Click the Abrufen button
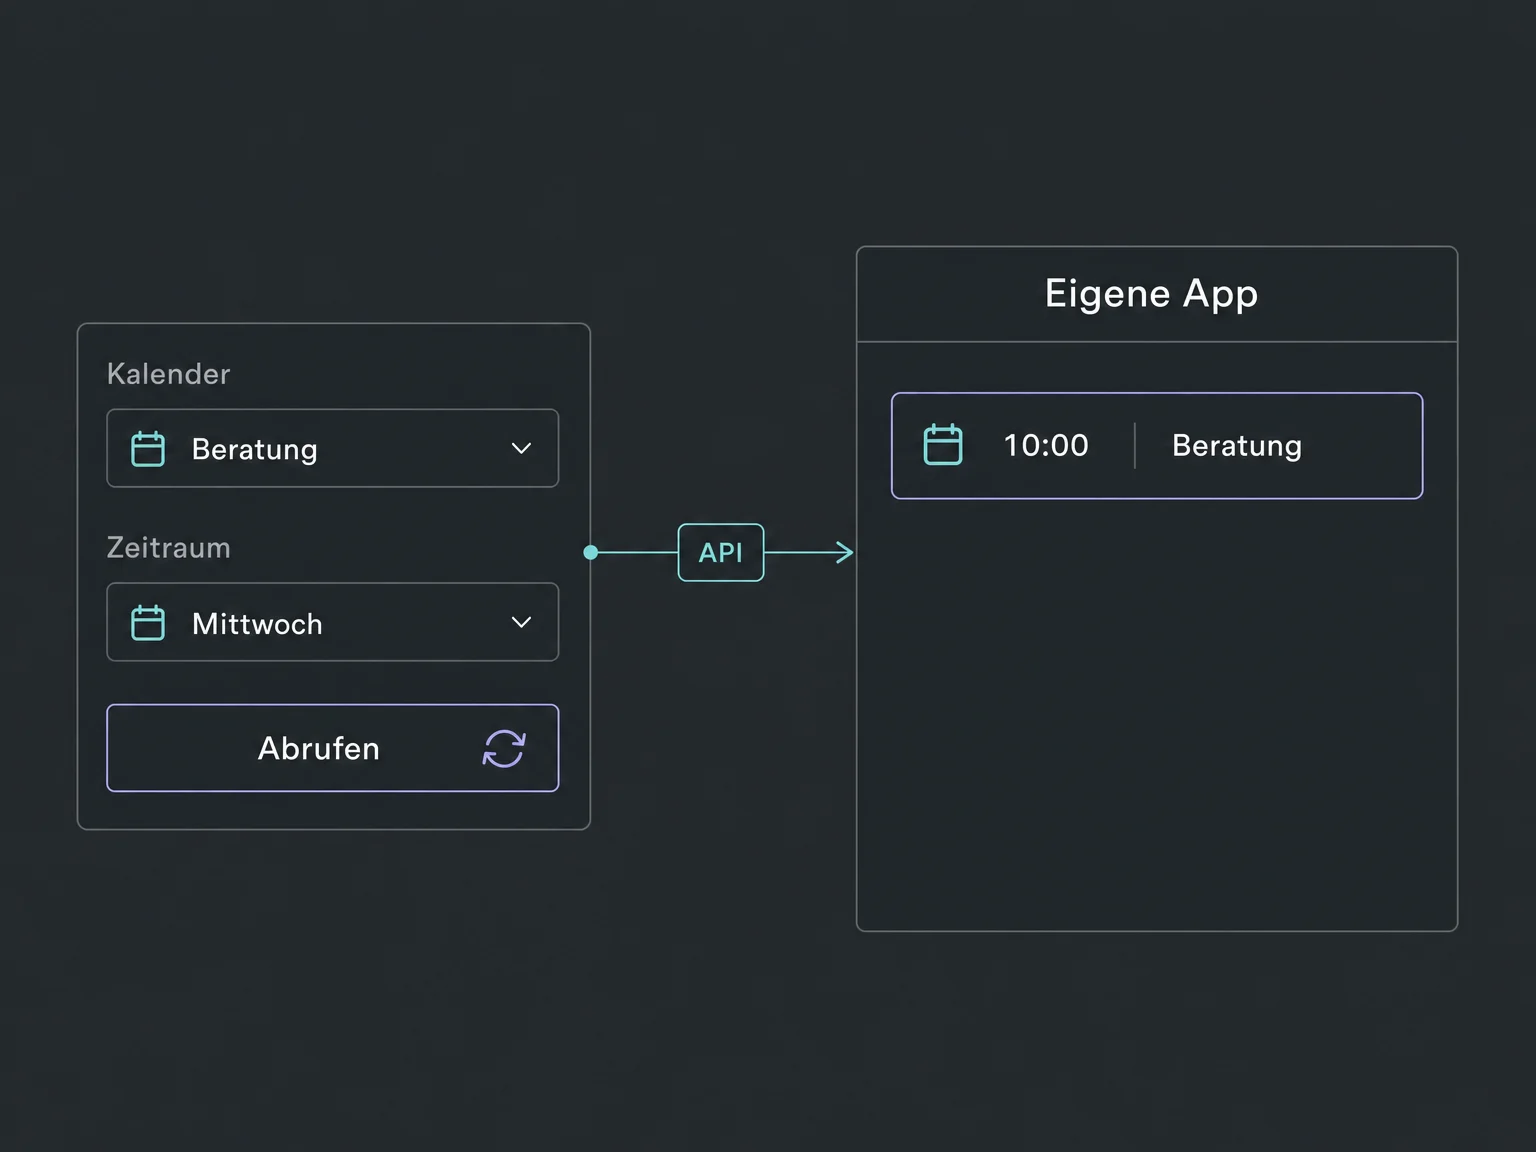 tap(333, 748)
